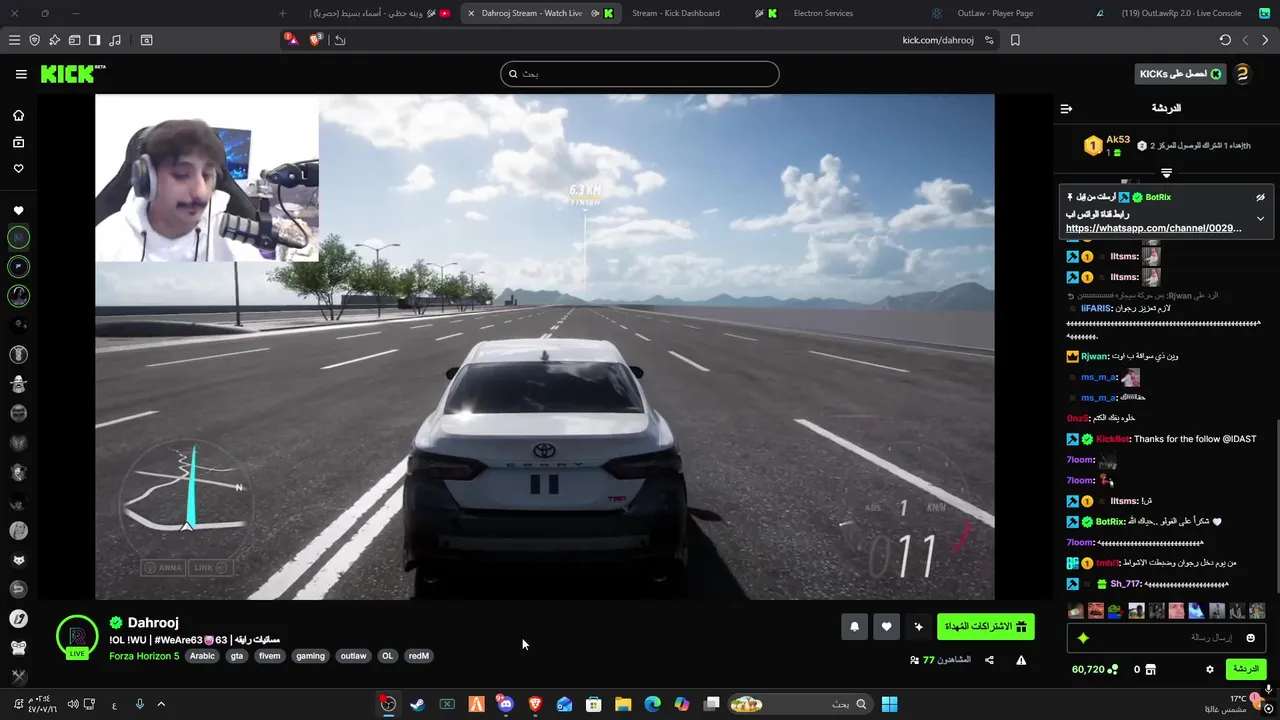
Task: Collapse chat panel with header arrow icon
Action: pos(1066,108)
